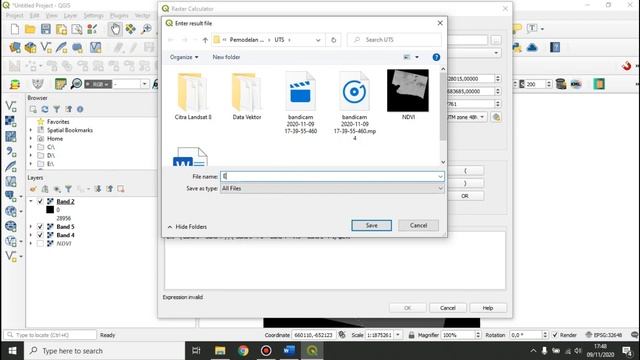Go up one folder in file dialog
This screenshot has width=640, height=360.
coord(205,40)
